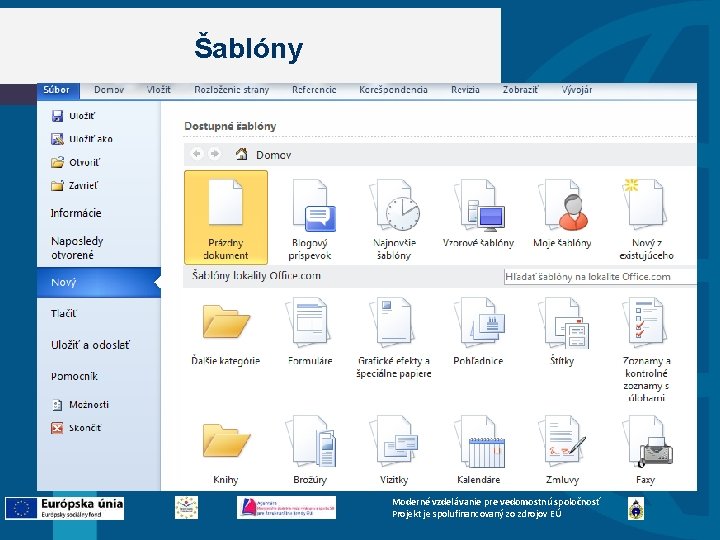The image size is (720, 540).
Task: Open the Štítky template category
Action: tap(562, 332)
